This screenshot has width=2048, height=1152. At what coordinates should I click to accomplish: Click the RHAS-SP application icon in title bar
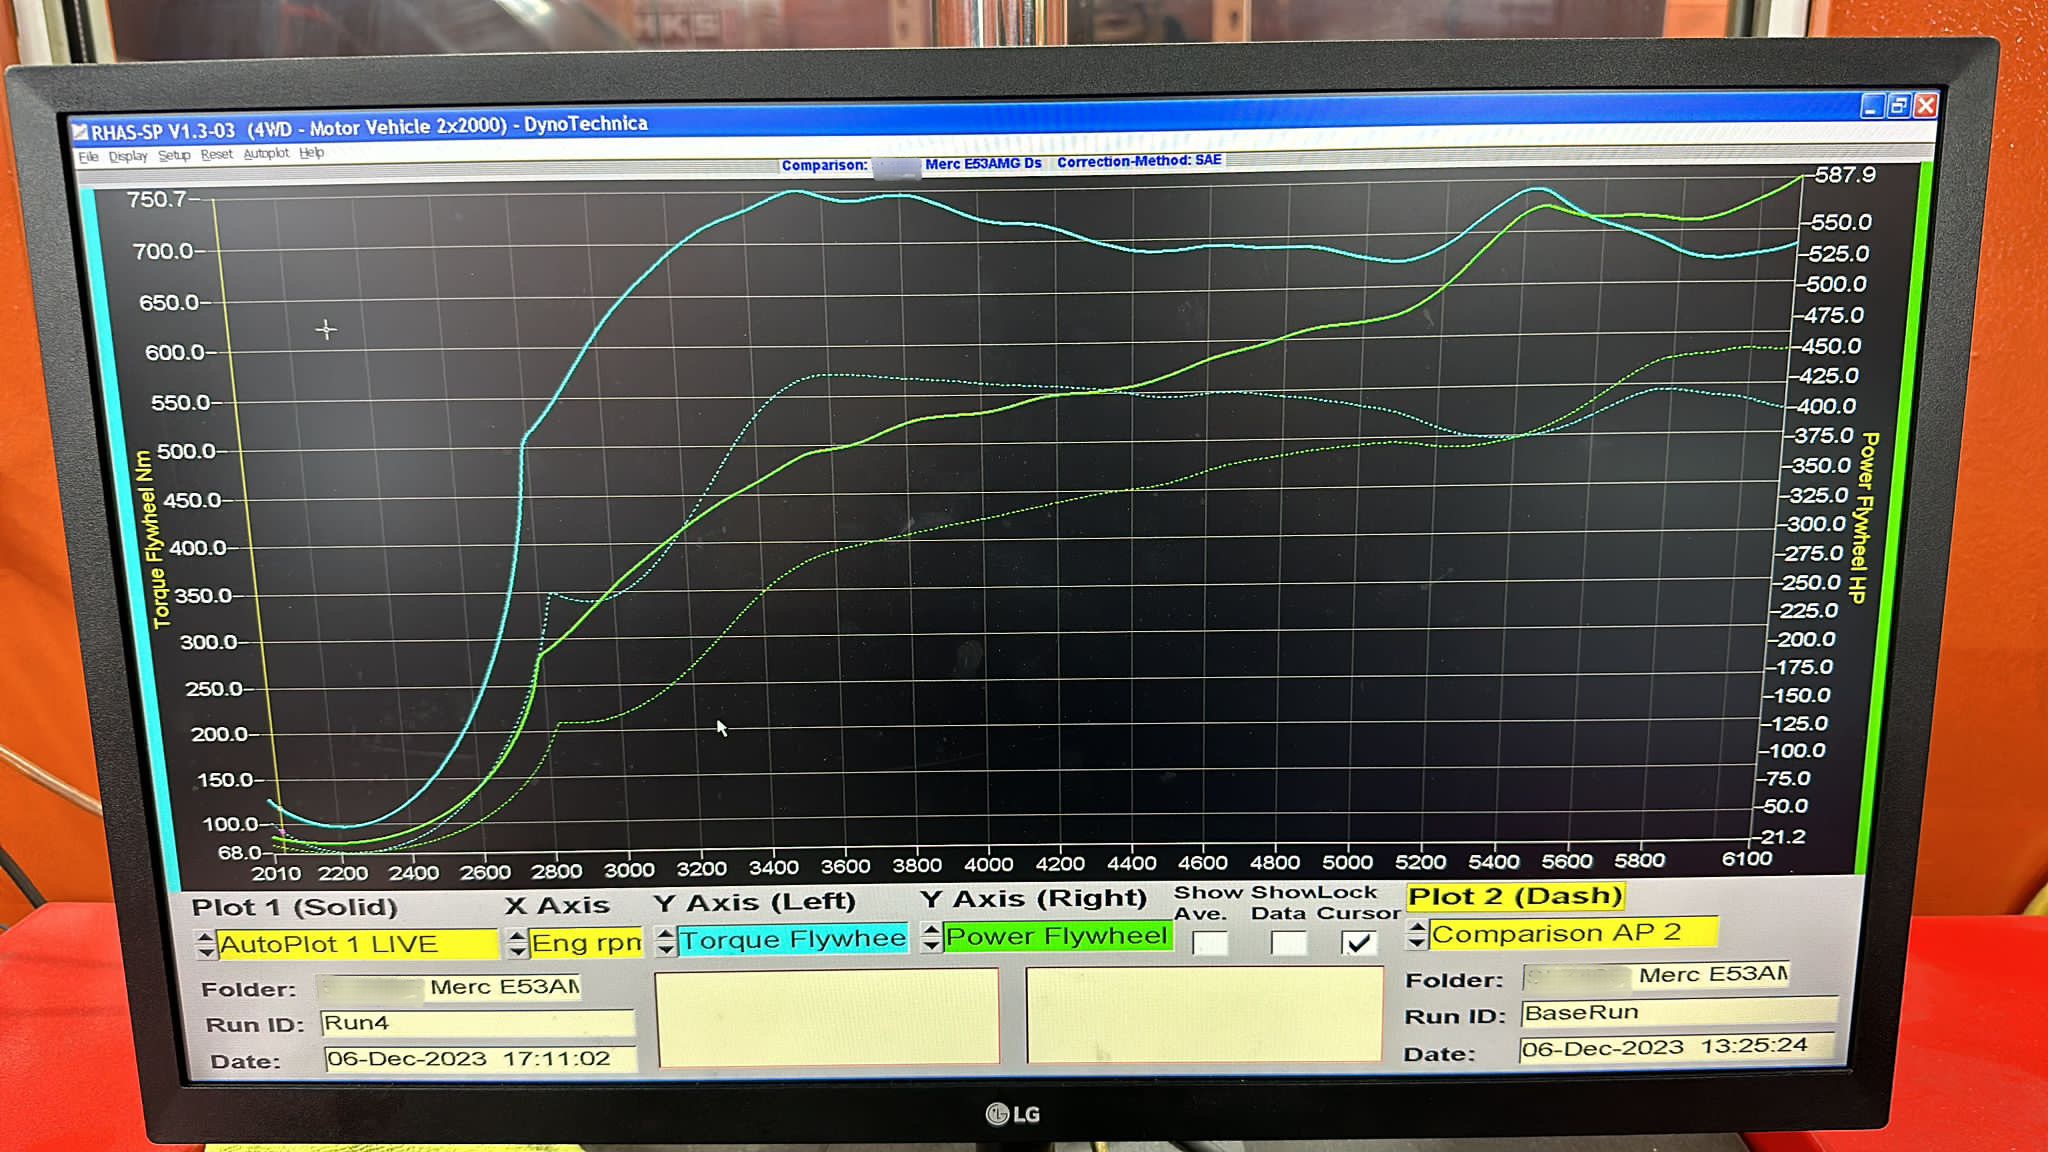tap(80, 131)
